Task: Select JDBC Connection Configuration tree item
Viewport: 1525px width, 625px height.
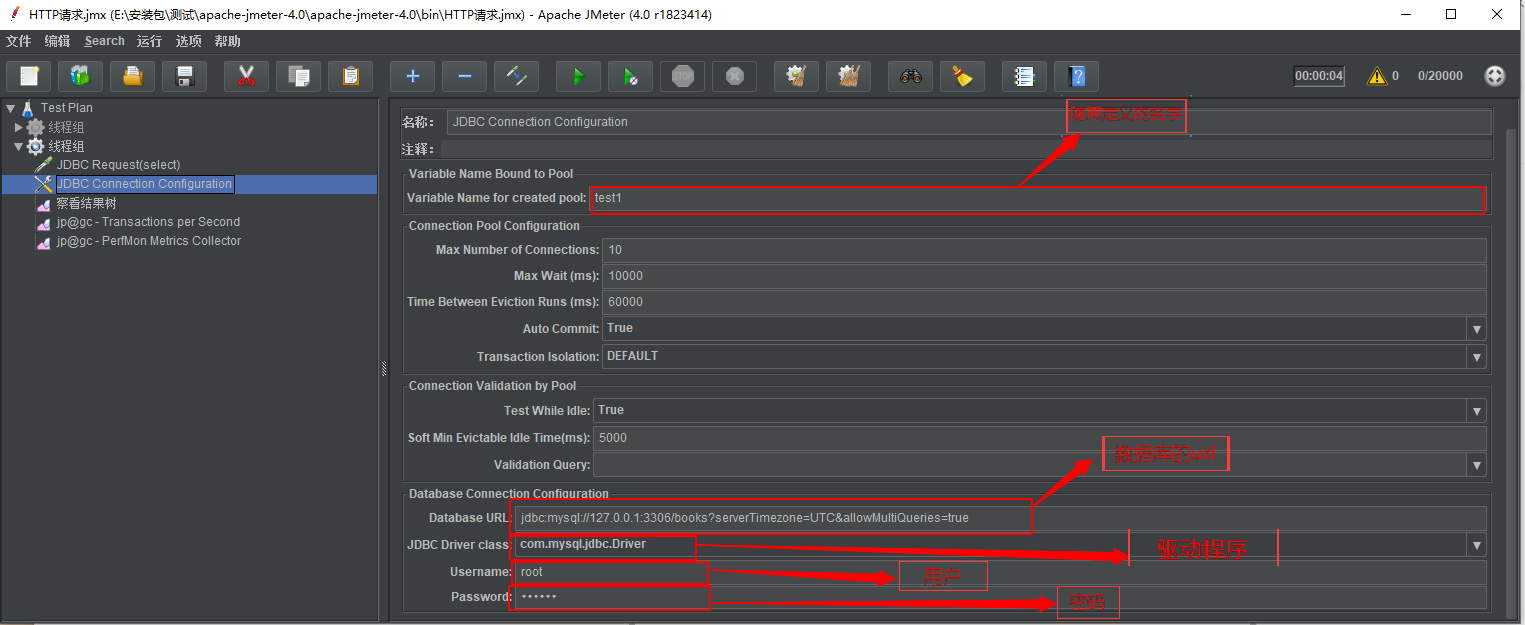Action: (x=144, y=184)
